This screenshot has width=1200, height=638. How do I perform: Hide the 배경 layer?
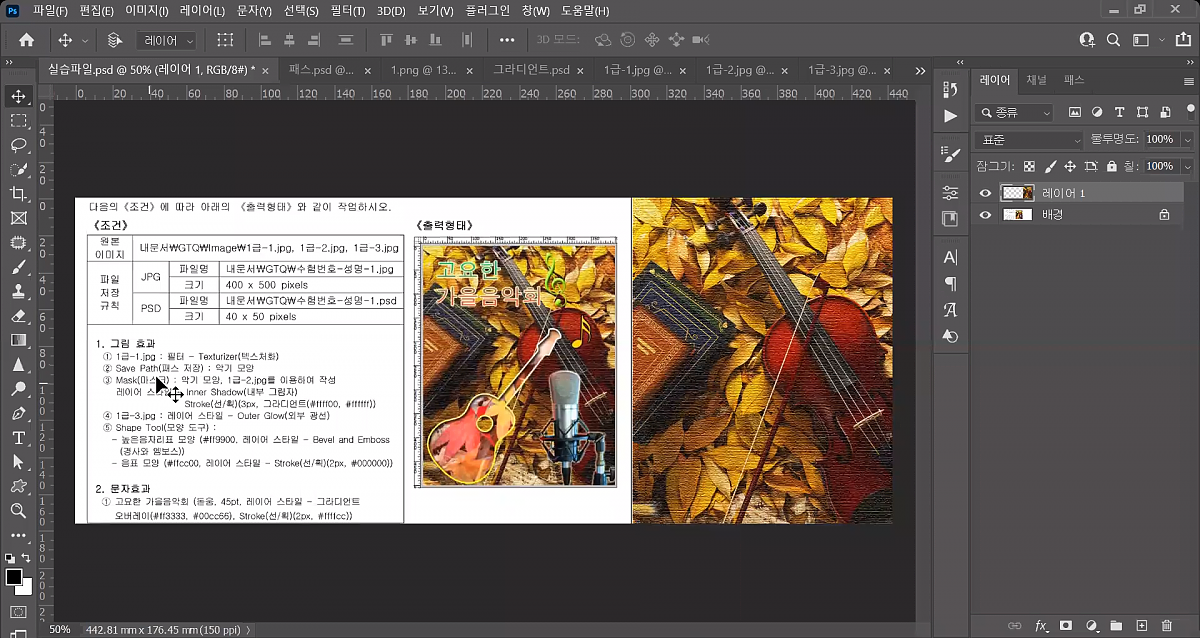click(986, 214)
